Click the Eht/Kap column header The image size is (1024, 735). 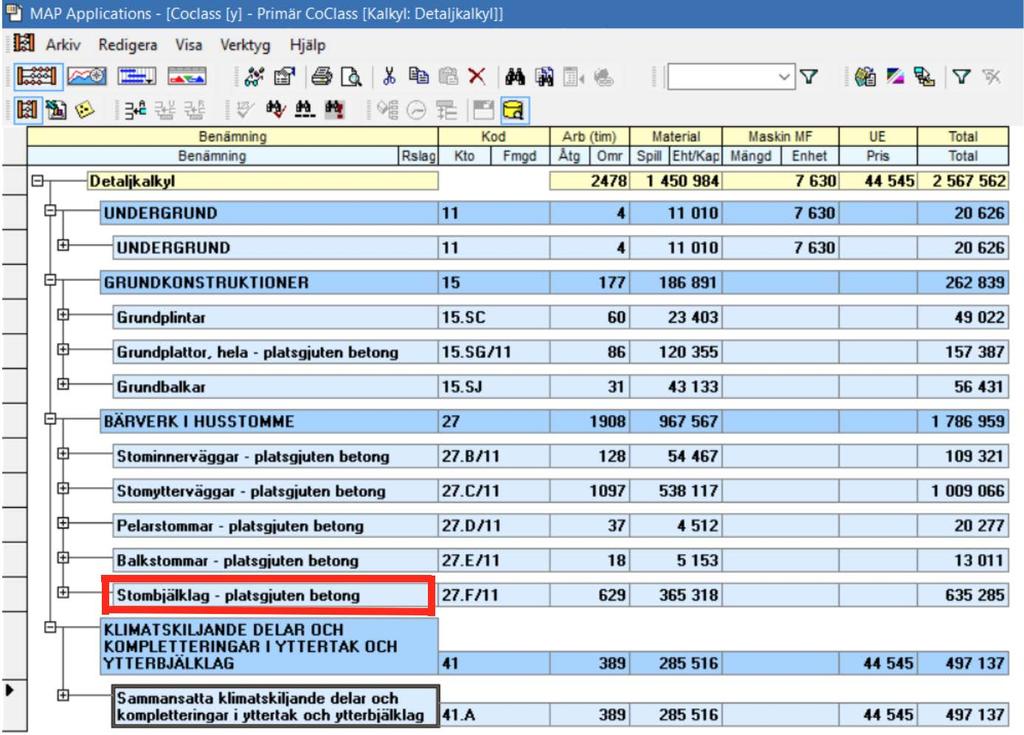[x=696, y=155]
